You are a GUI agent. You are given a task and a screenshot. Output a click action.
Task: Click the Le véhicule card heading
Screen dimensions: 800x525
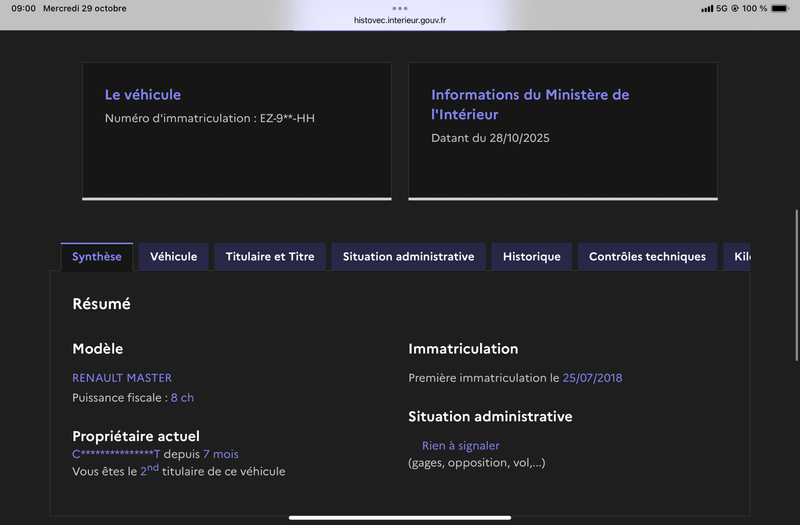point(143,95)
